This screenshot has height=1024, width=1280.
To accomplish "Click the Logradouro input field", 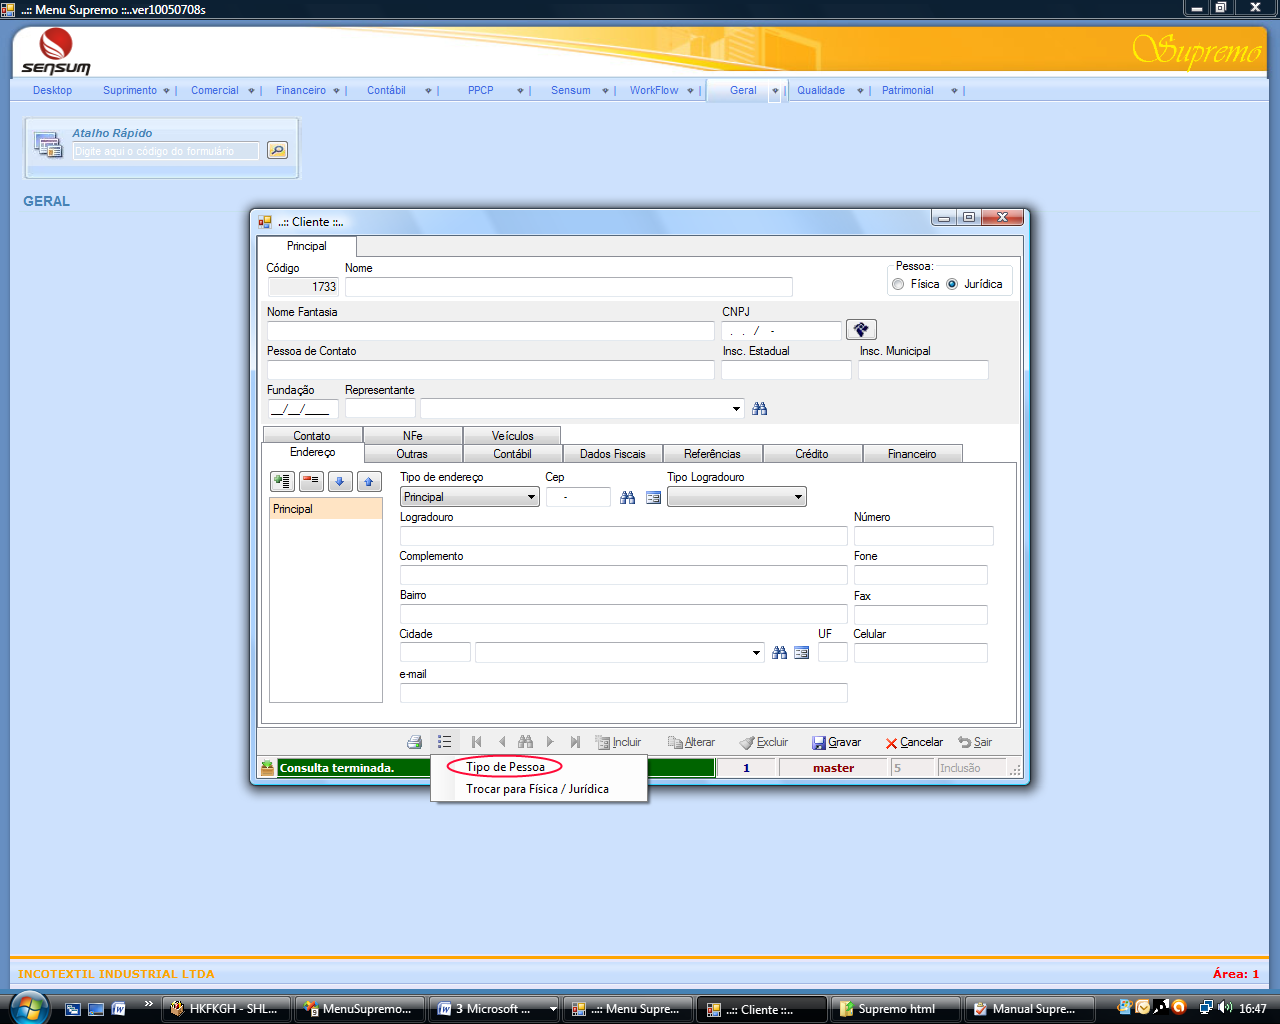I will (624, 536).
